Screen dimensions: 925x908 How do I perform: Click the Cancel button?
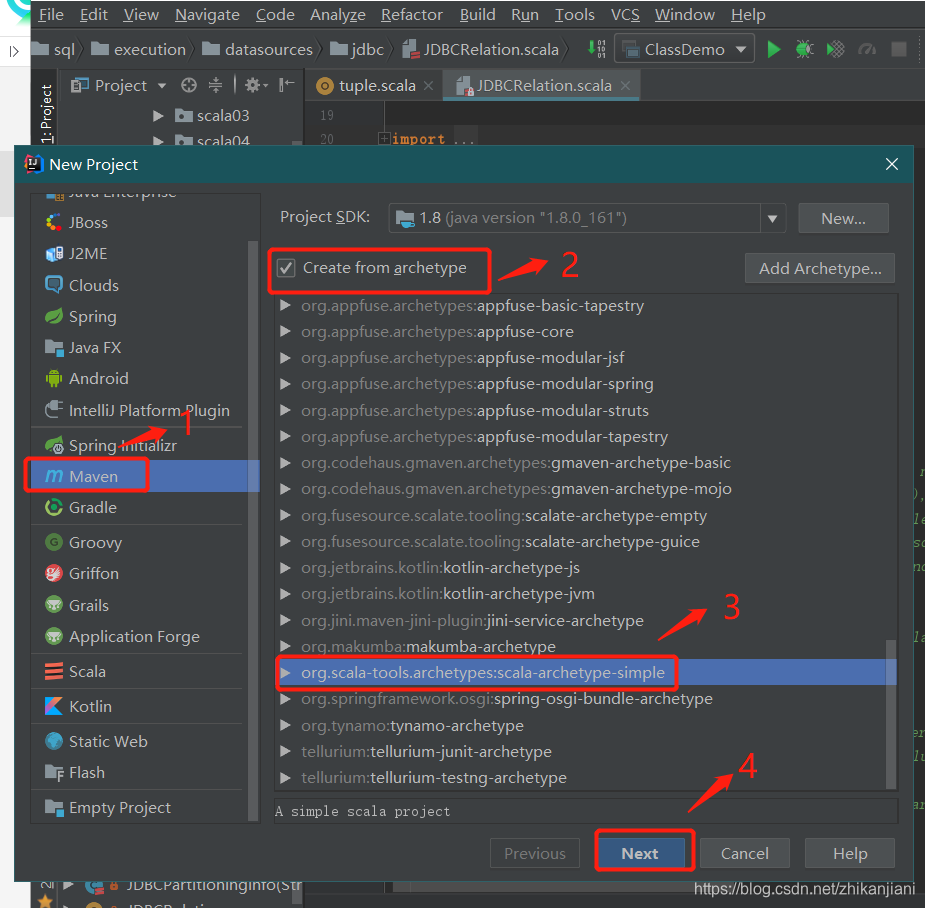(x=744, y=853)
